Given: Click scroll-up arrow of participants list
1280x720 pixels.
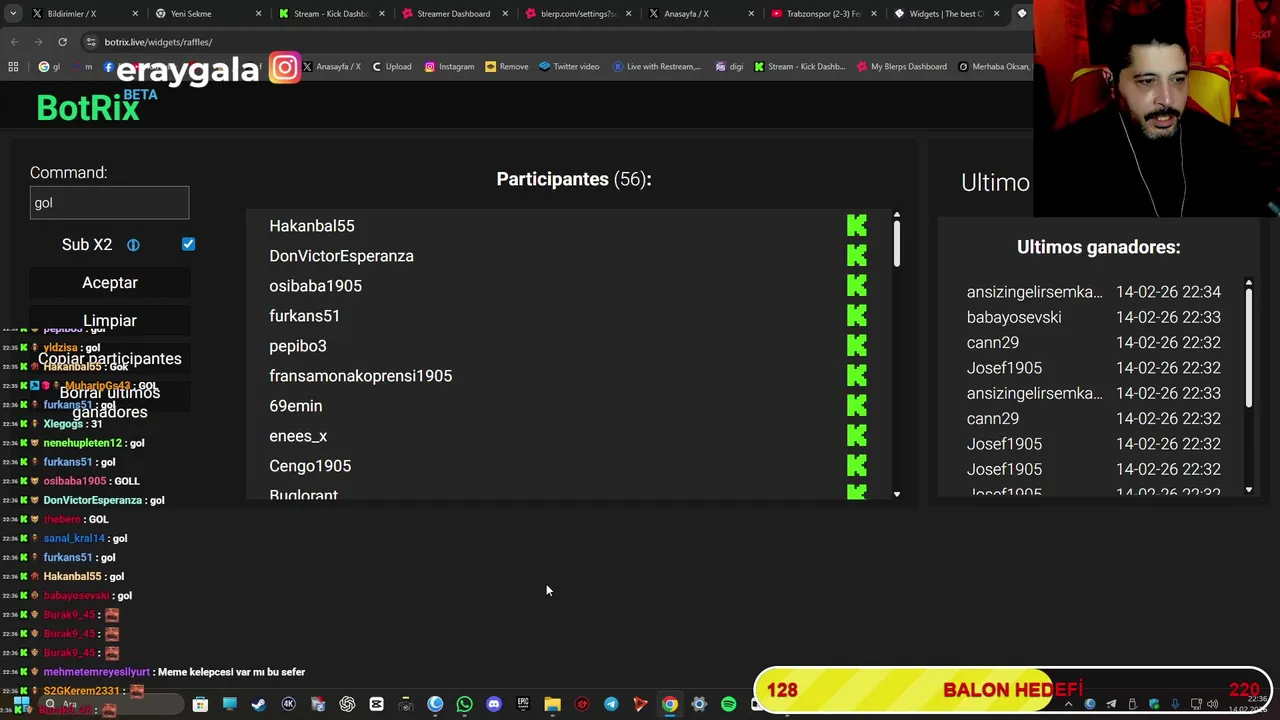Looking at the screenshot, I should click(897, 215).
